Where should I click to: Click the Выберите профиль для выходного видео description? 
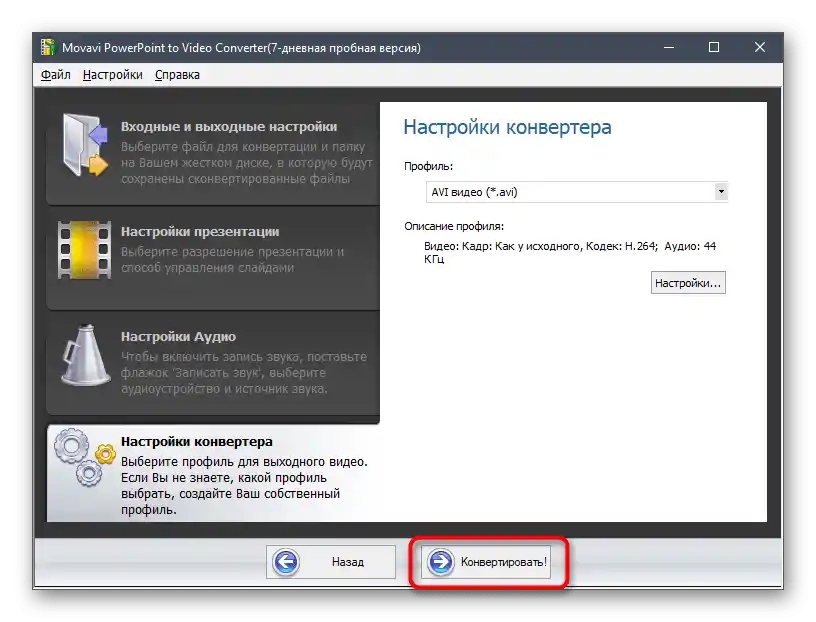[x=244, y=486]
